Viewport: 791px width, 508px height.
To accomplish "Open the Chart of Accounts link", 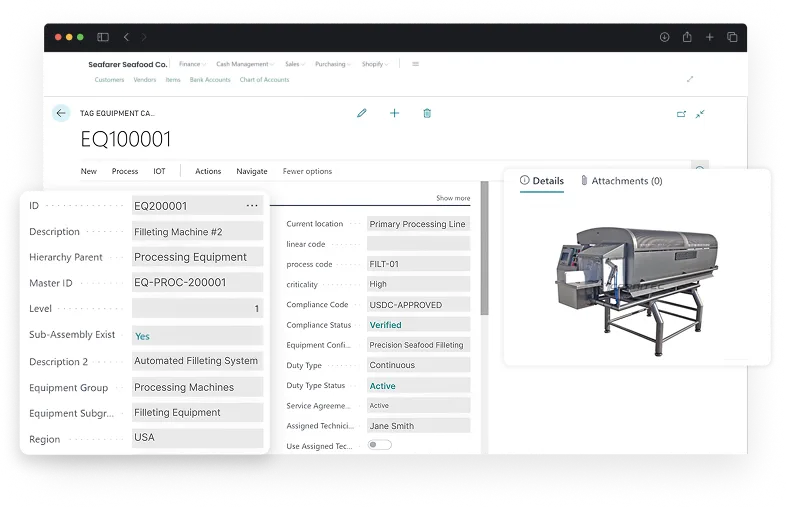I will [264, 80].
